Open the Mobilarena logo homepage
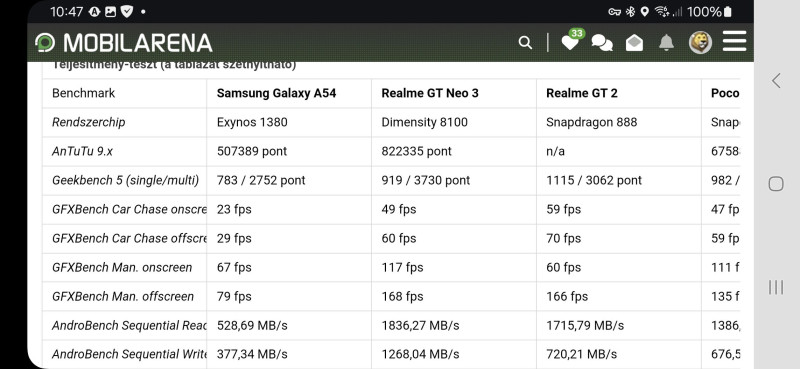Screen dimensions: 800x369 point(123,43)
